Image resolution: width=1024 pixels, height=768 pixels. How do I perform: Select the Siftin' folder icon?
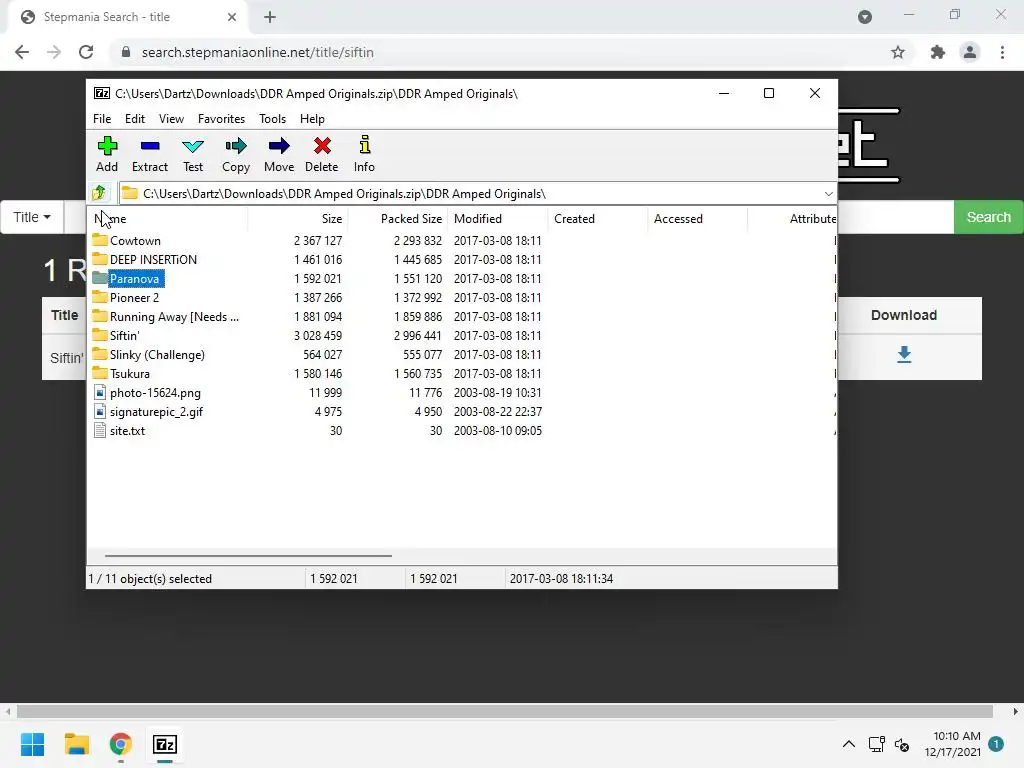99,335
